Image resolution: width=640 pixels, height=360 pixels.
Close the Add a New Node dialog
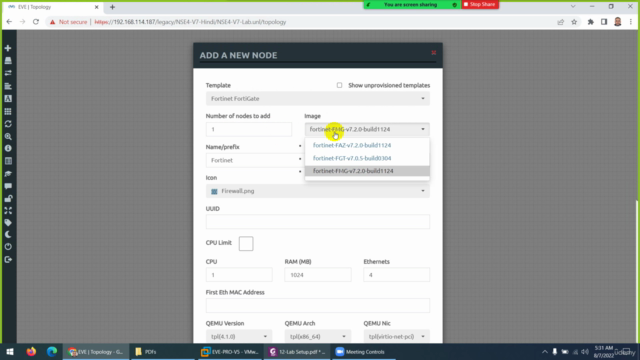(x=433, y=53)
